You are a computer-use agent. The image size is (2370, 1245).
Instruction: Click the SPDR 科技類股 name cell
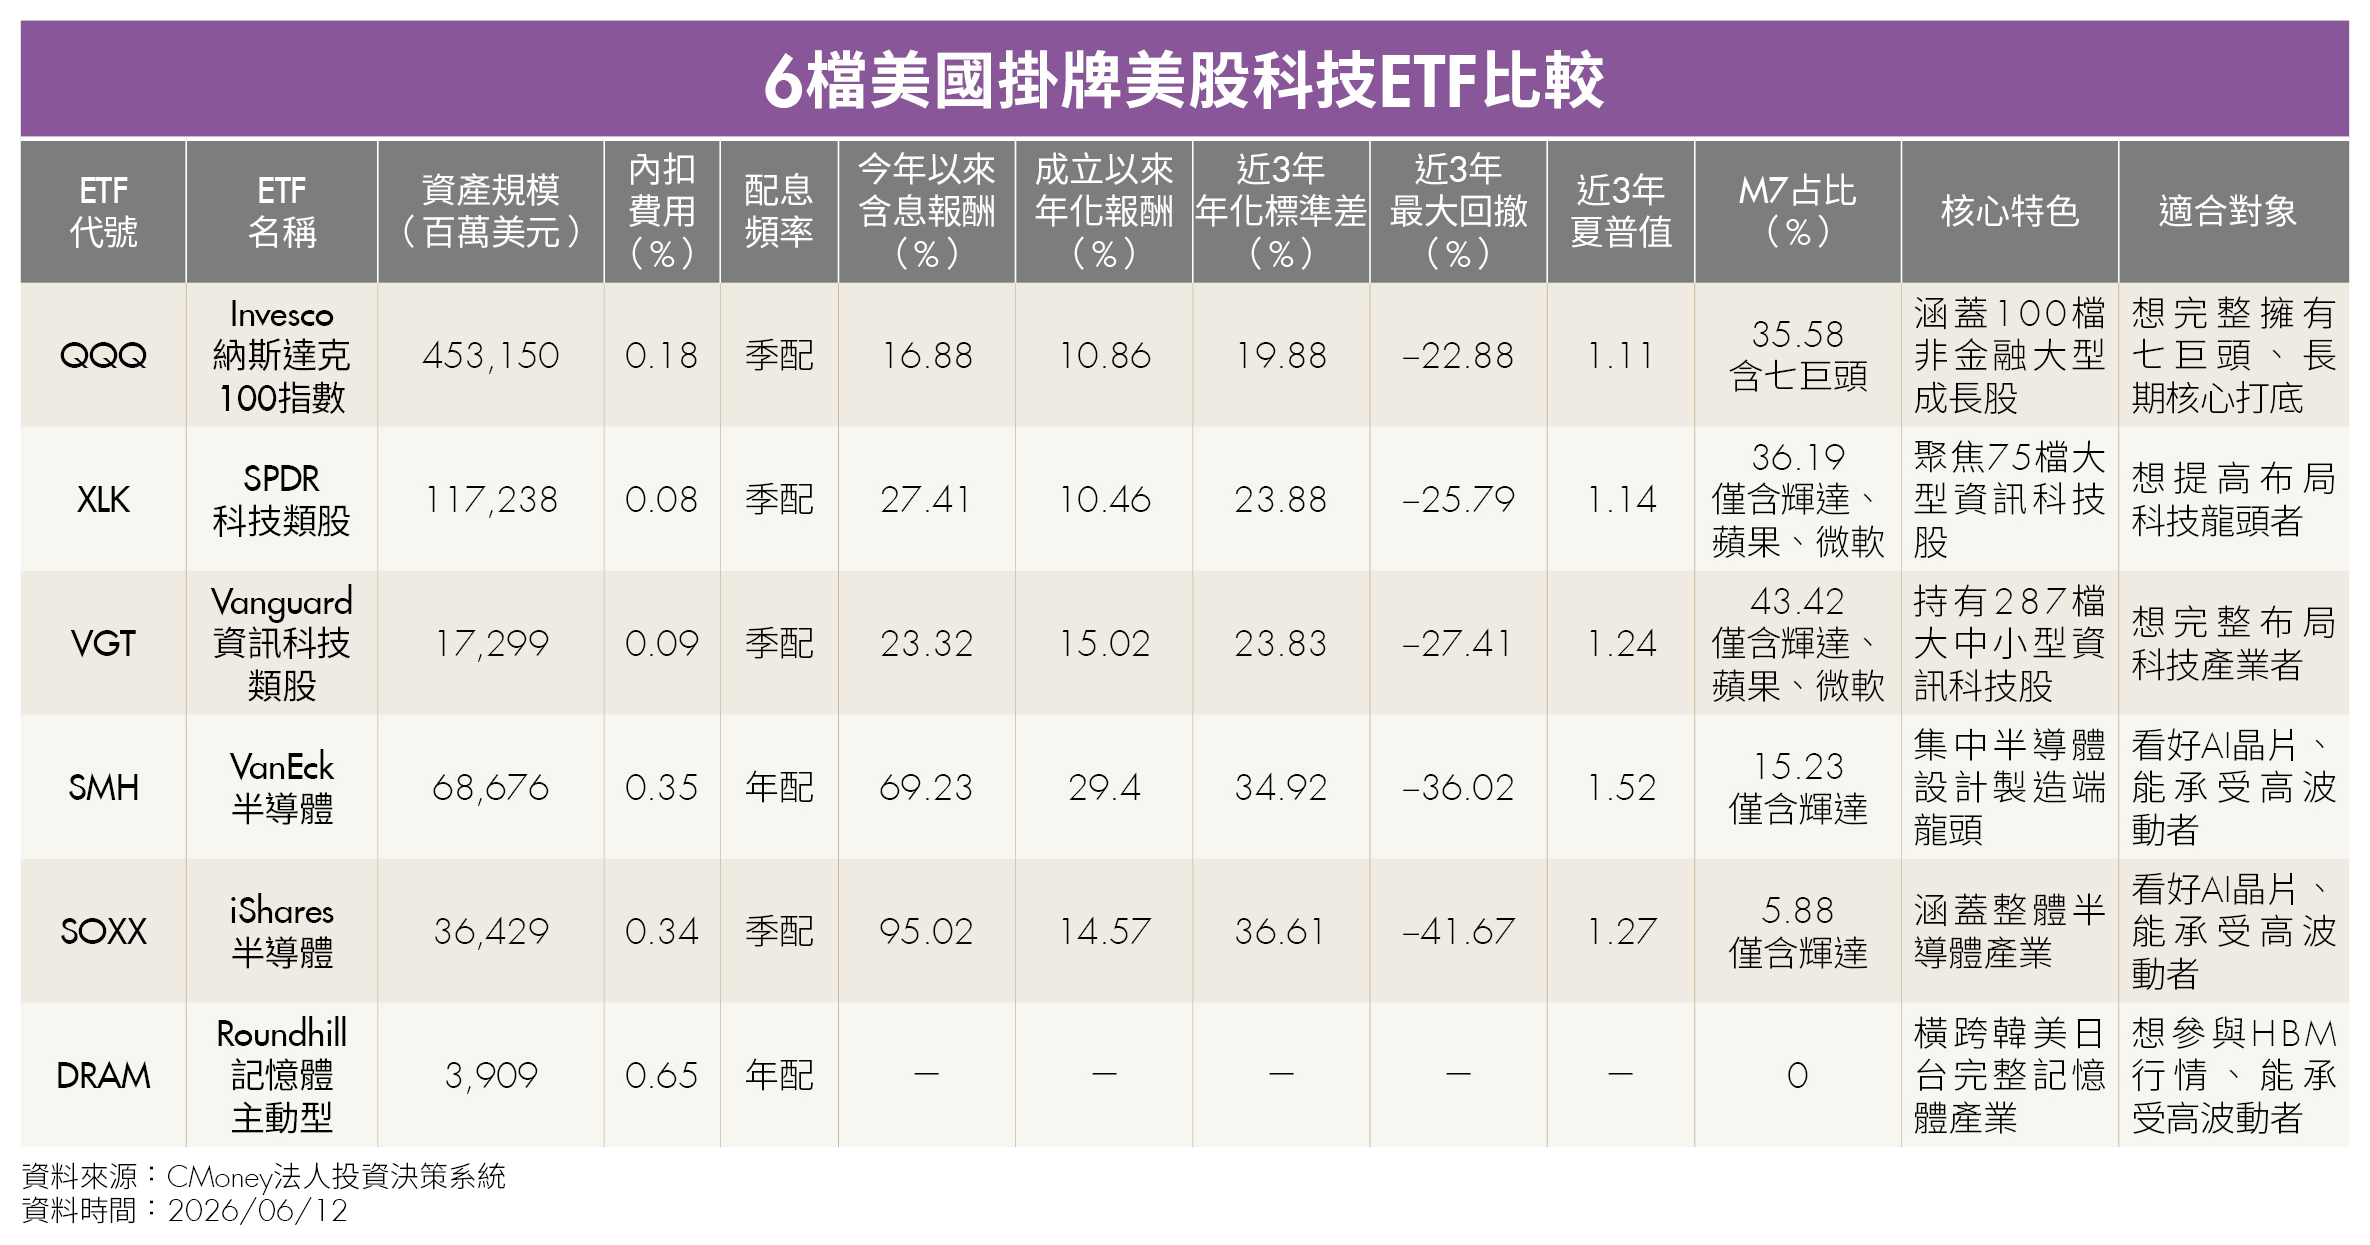coord(281,499)
